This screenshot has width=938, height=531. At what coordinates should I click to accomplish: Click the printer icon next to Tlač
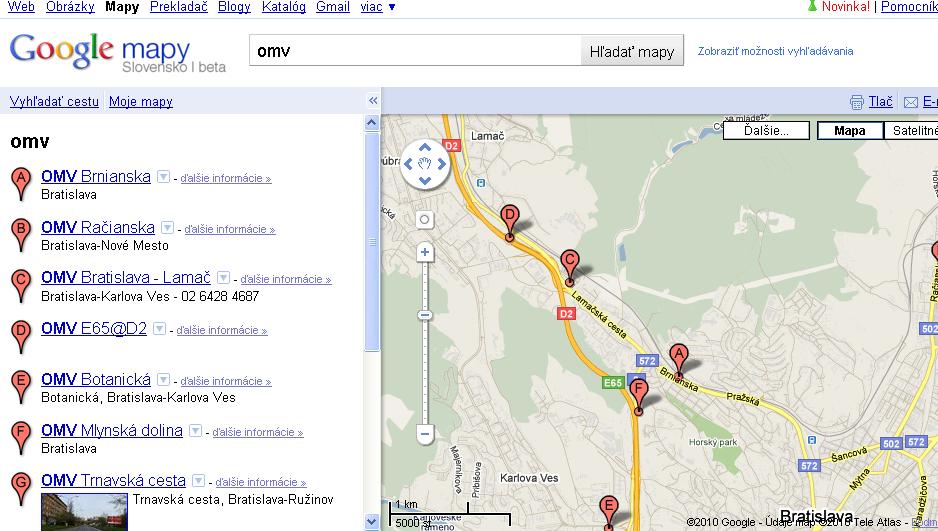click(857, 102)
